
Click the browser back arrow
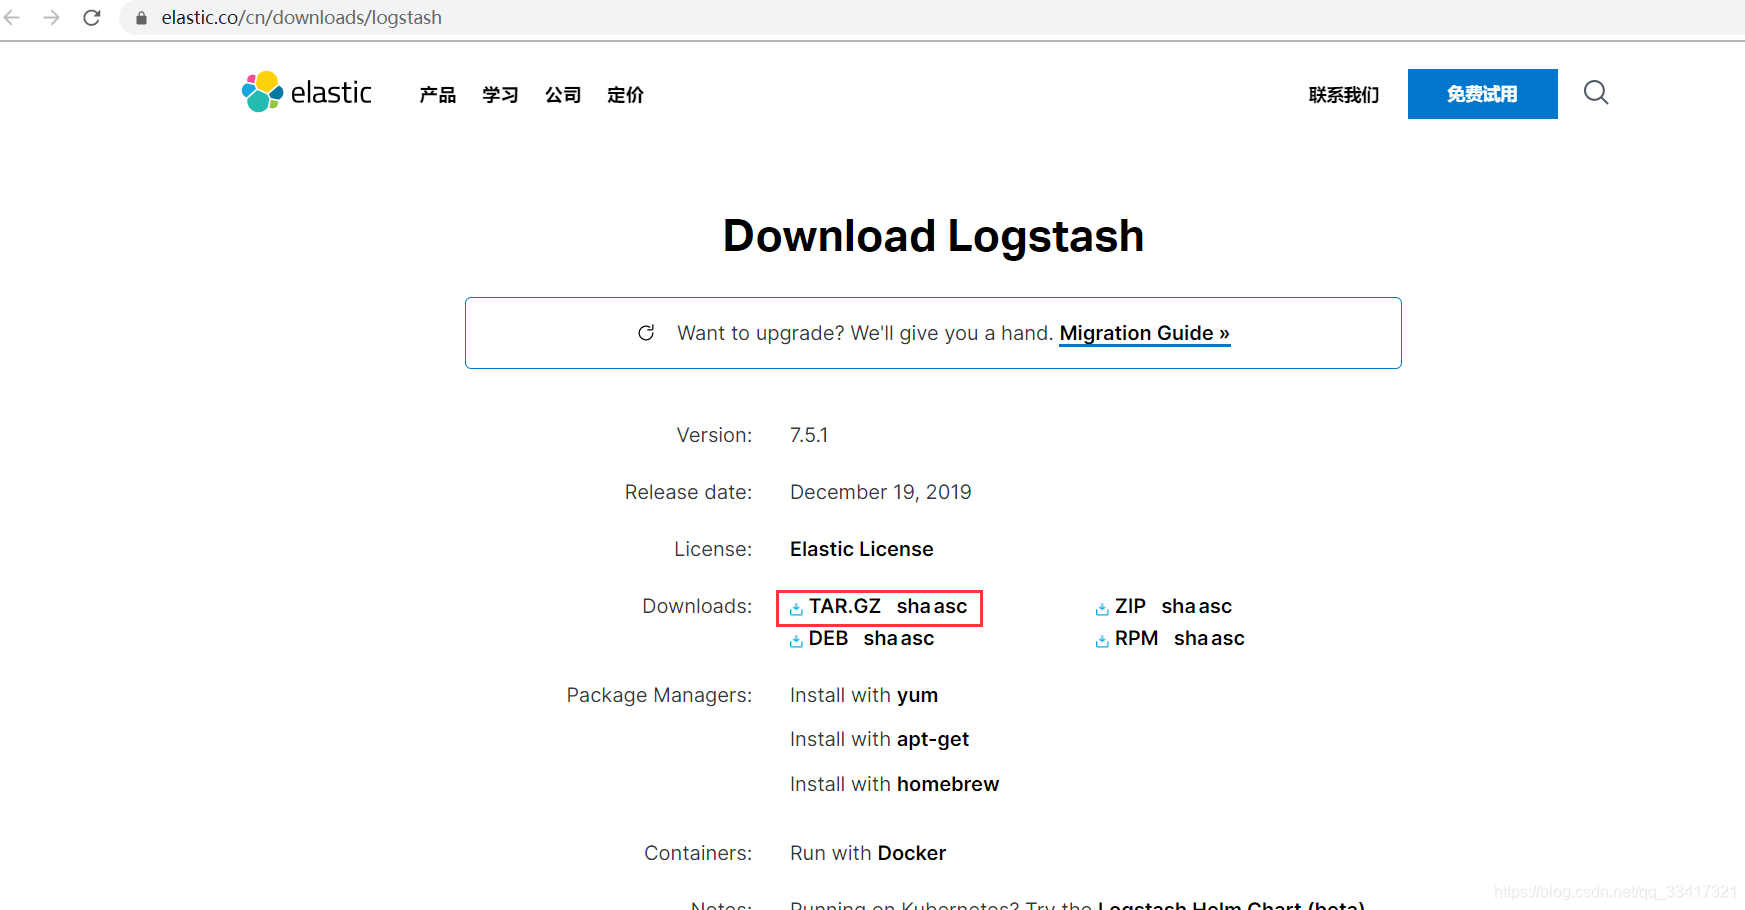(12, 18)
